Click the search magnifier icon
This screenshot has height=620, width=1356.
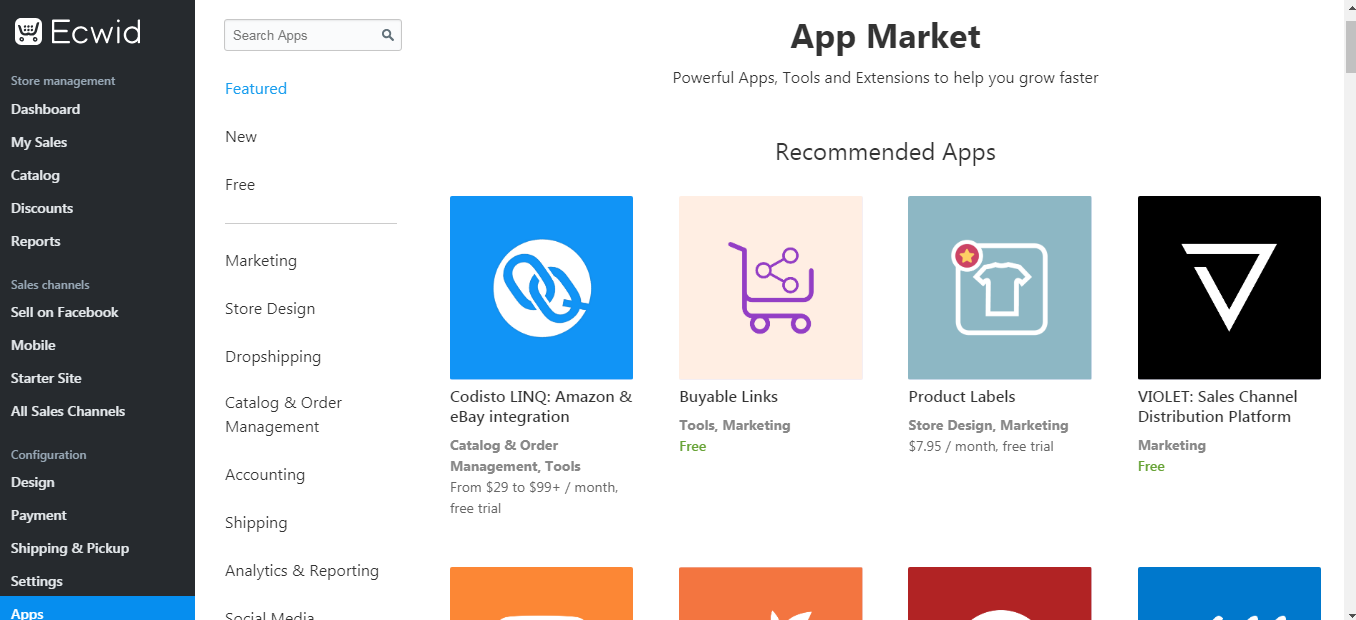388,35
